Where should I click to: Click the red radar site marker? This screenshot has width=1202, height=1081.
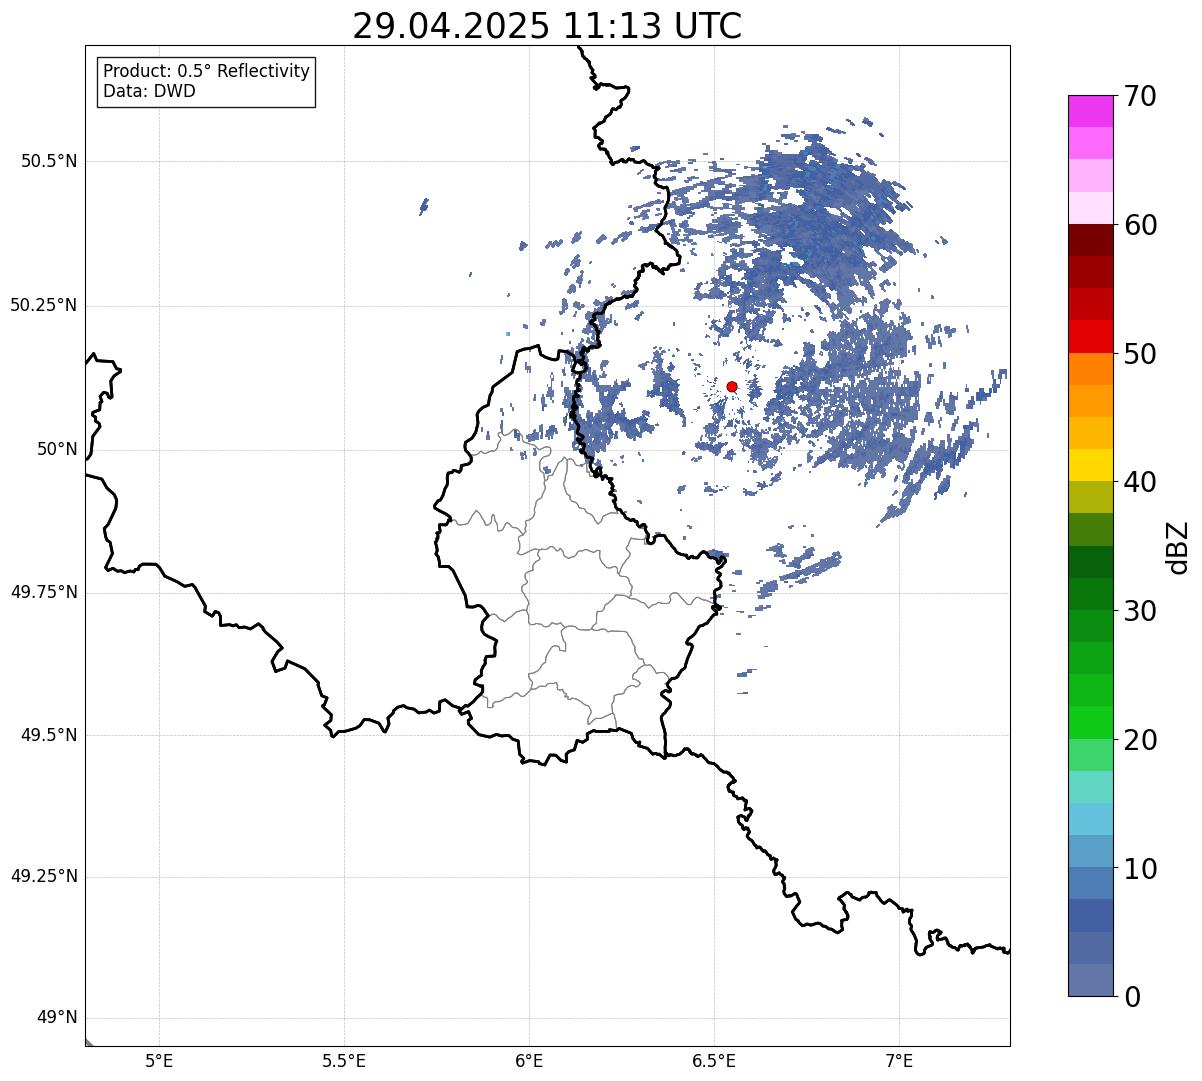point(732,386)
